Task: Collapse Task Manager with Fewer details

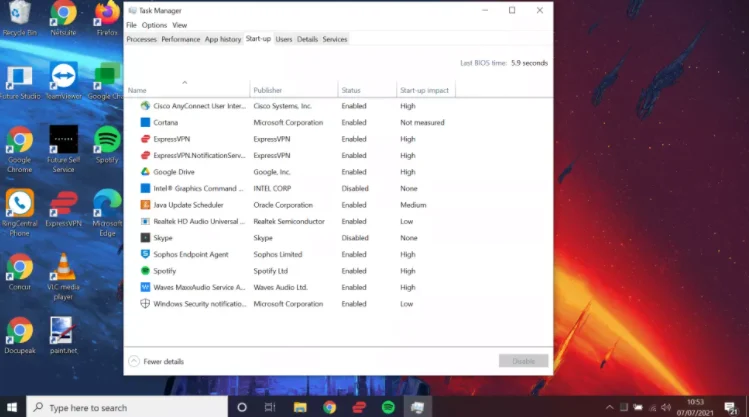Action: pos(156,362)
